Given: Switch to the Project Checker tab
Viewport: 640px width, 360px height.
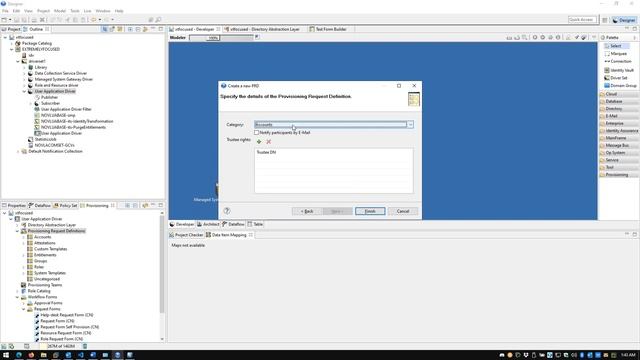Looking at the screenshot, I should [187, 235].
